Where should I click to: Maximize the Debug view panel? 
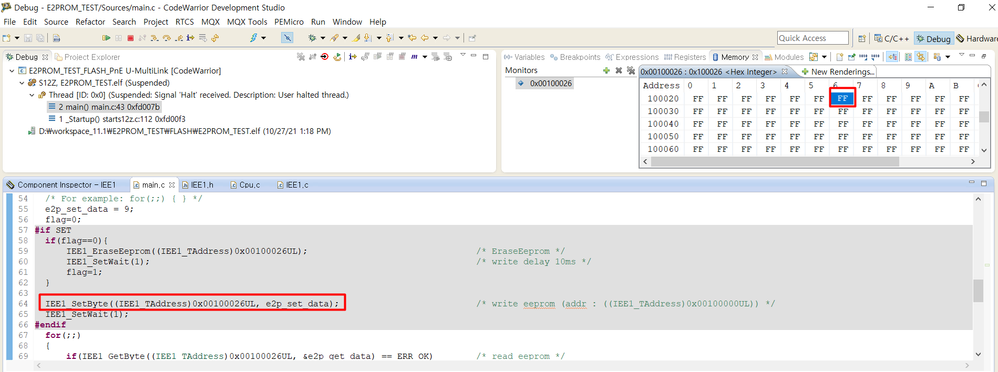click(485, 57)
